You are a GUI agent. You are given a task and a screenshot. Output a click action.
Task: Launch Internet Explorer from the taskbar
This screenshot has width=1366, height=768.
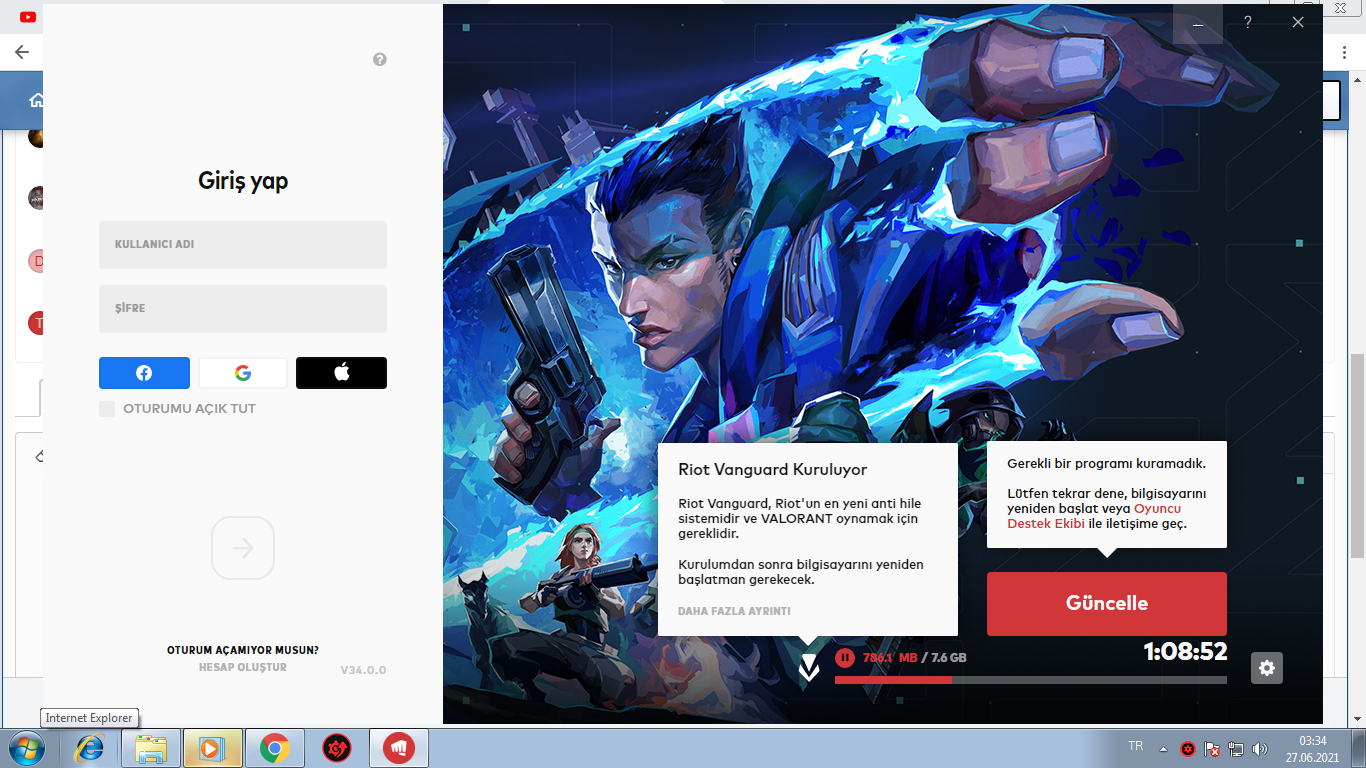91,748
